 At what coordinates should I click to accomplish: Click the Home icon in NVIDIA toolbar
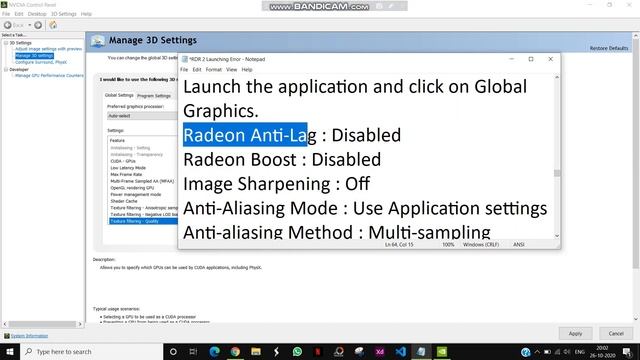pos(53,25)
